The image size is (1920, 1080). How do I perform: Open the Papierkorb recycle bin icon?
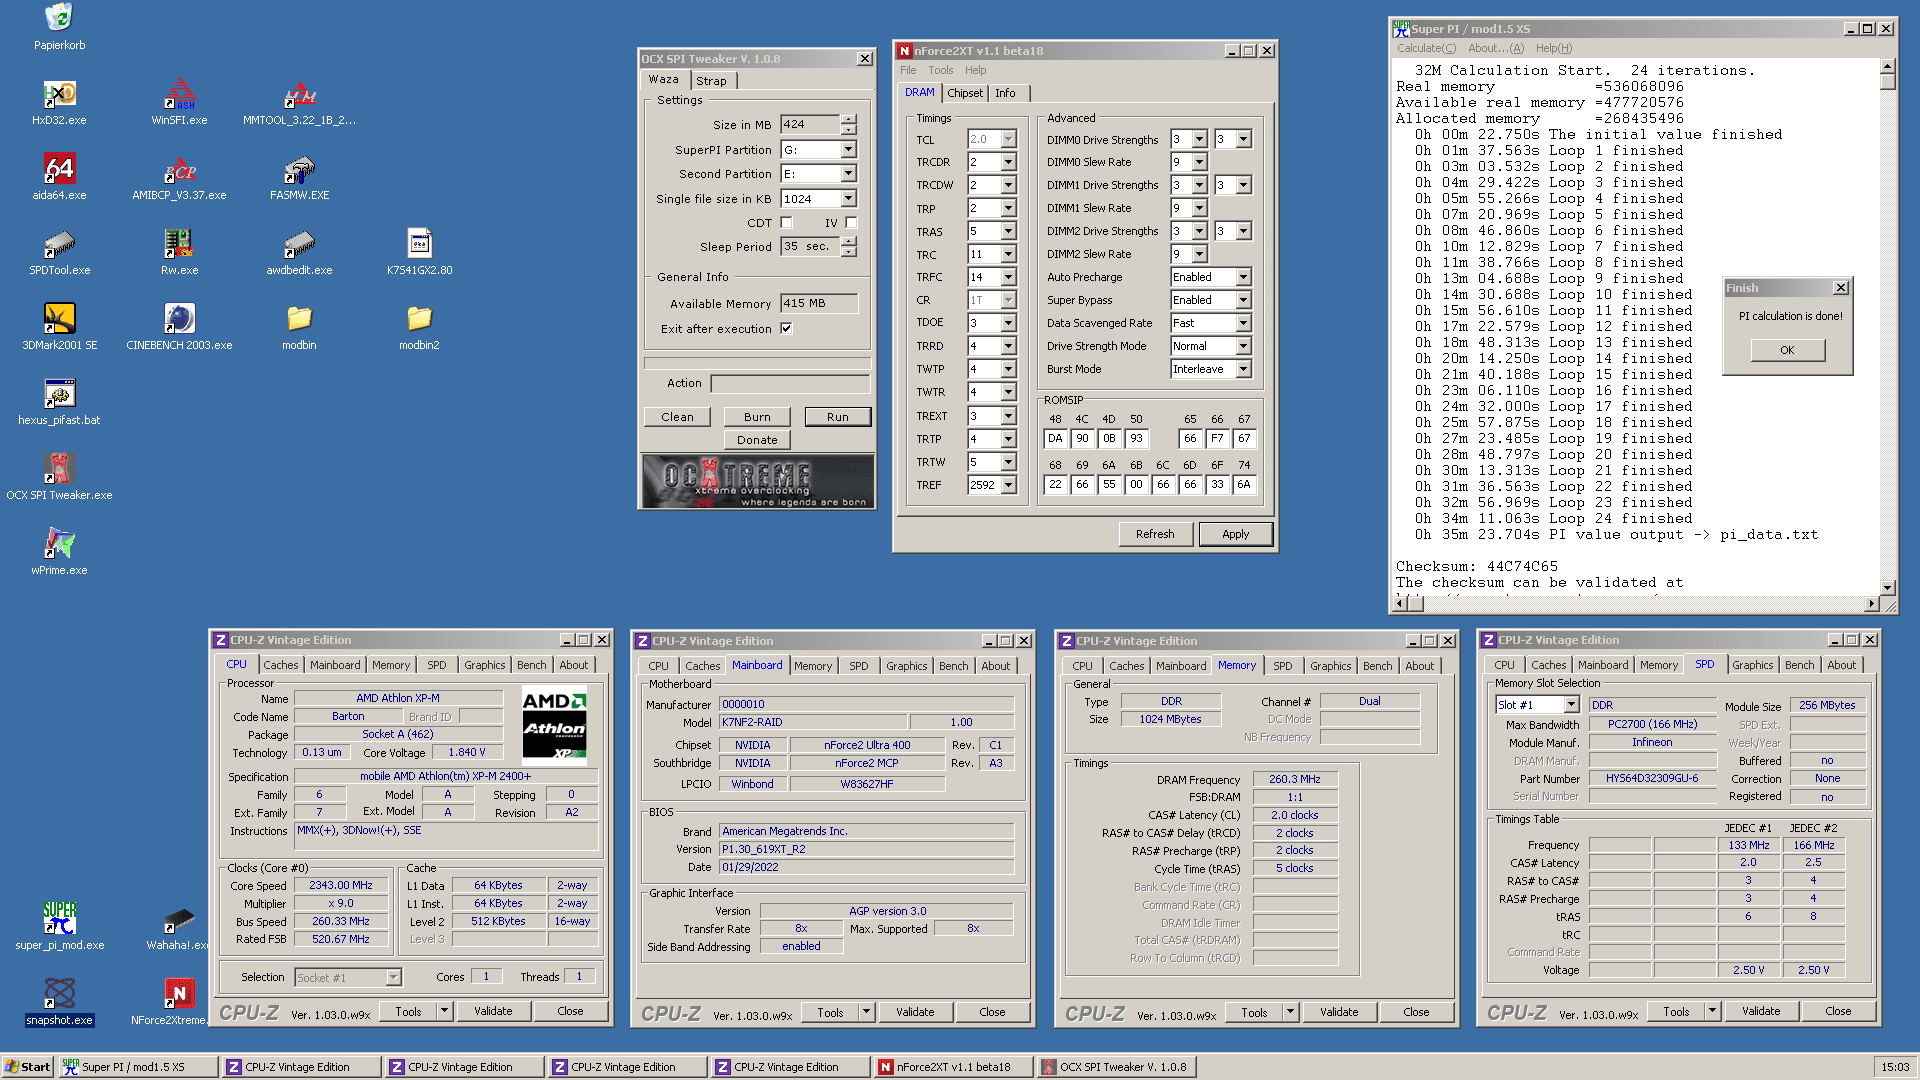(59, 18)
